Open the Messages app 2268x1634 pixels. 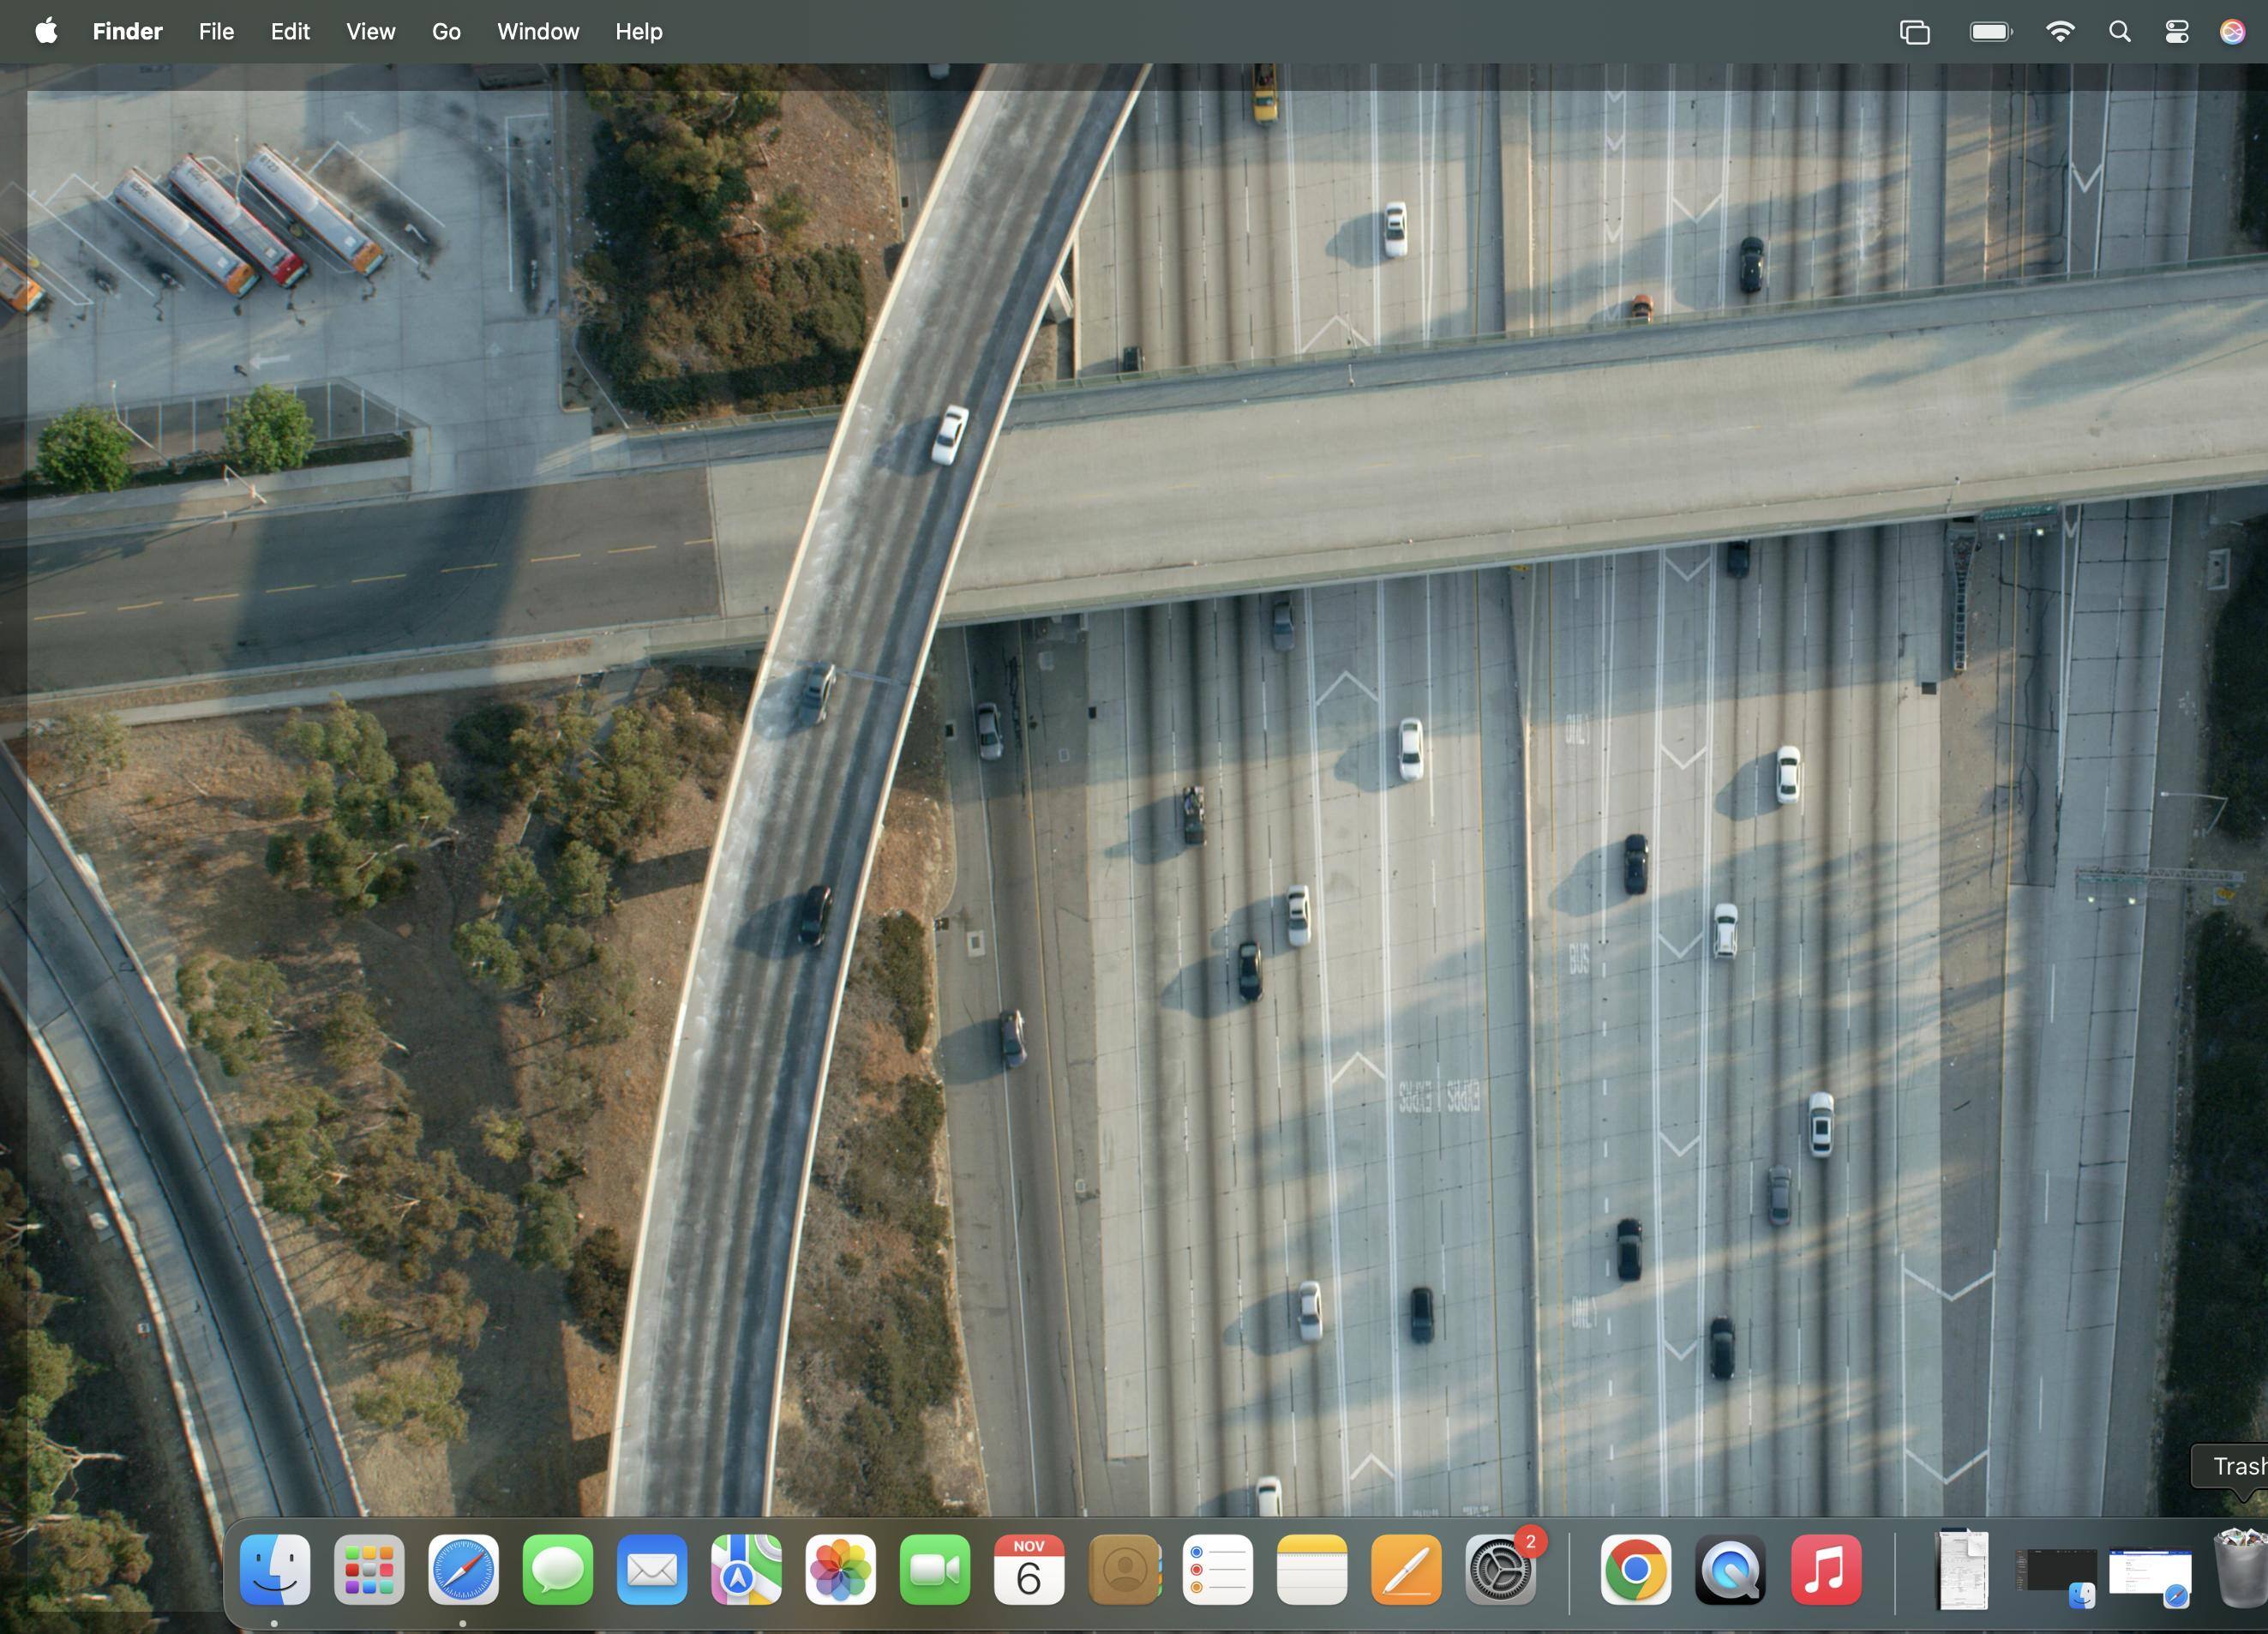point(557,1570)
